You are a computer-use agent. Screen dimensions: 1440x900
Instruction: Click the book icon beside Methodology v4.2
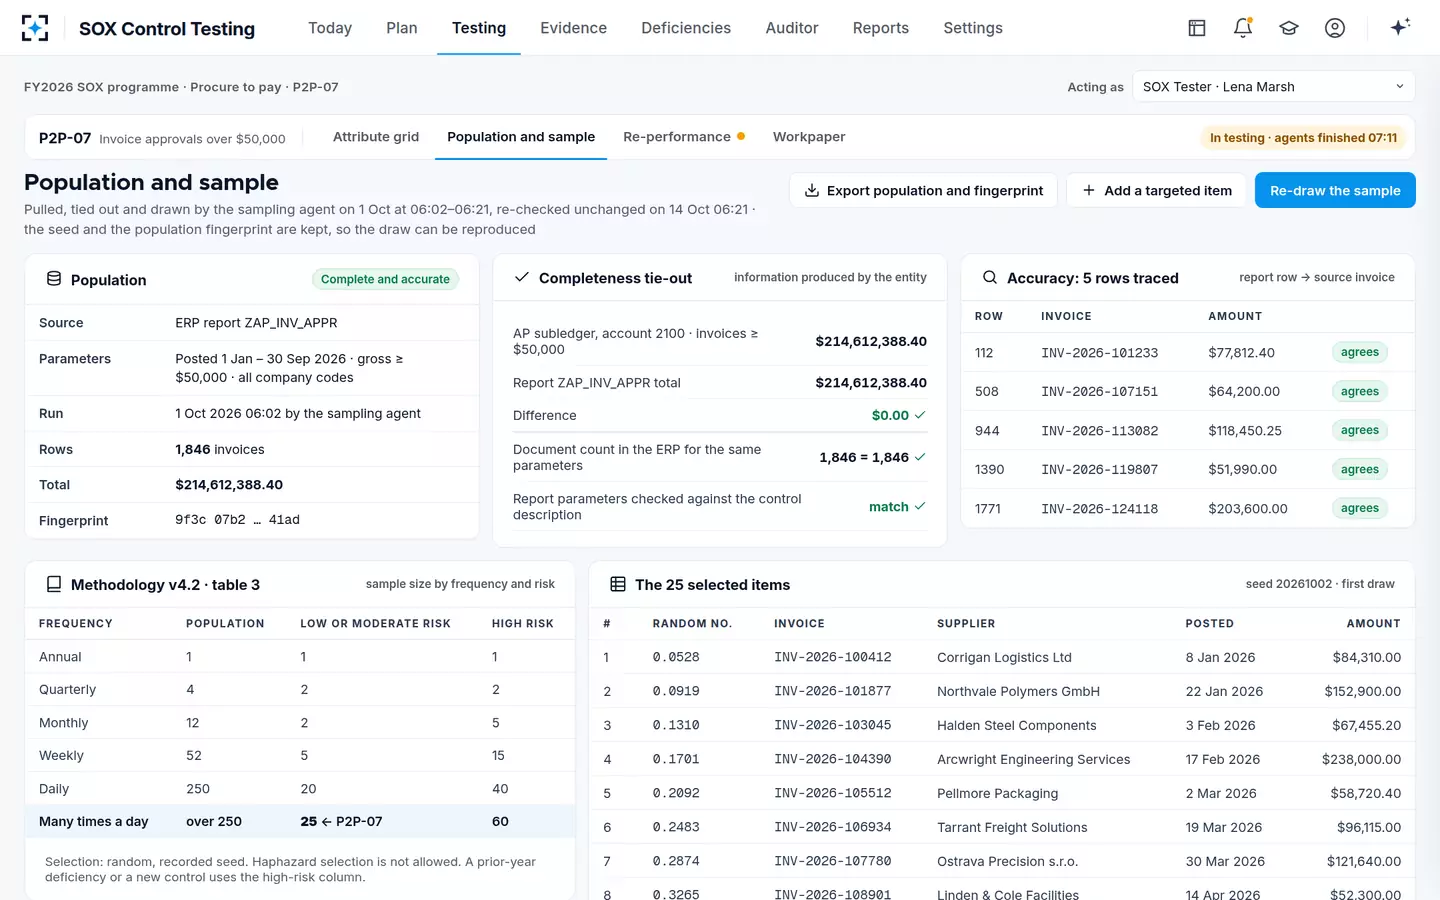54,584
